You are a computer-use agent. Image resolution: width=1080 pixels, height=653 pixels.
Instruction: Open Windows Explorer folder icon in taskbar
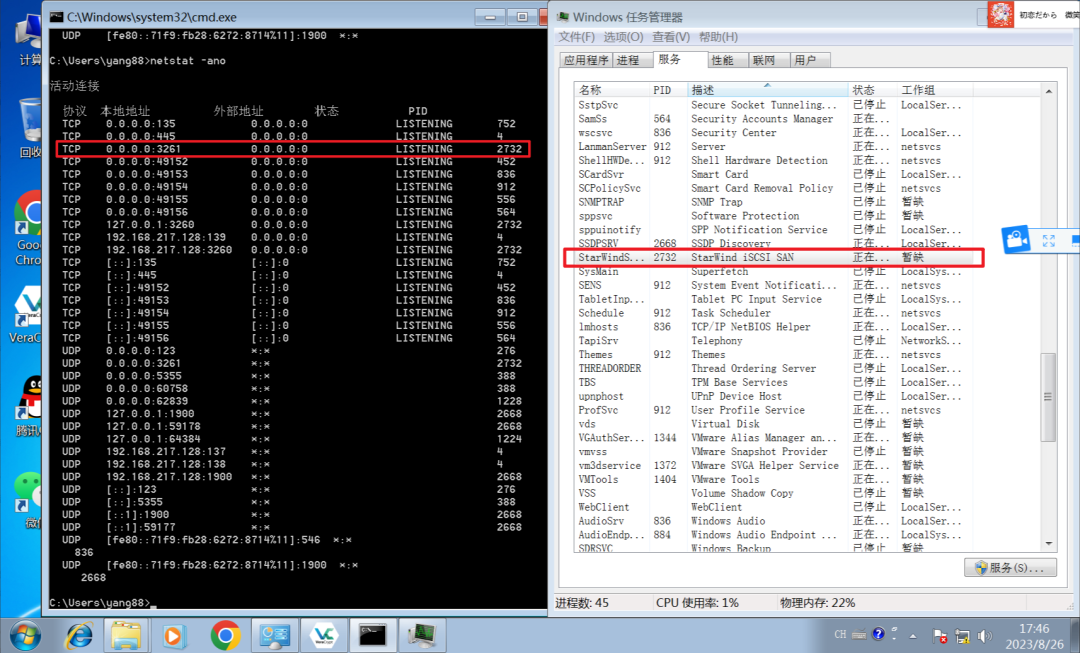[126, 635]
